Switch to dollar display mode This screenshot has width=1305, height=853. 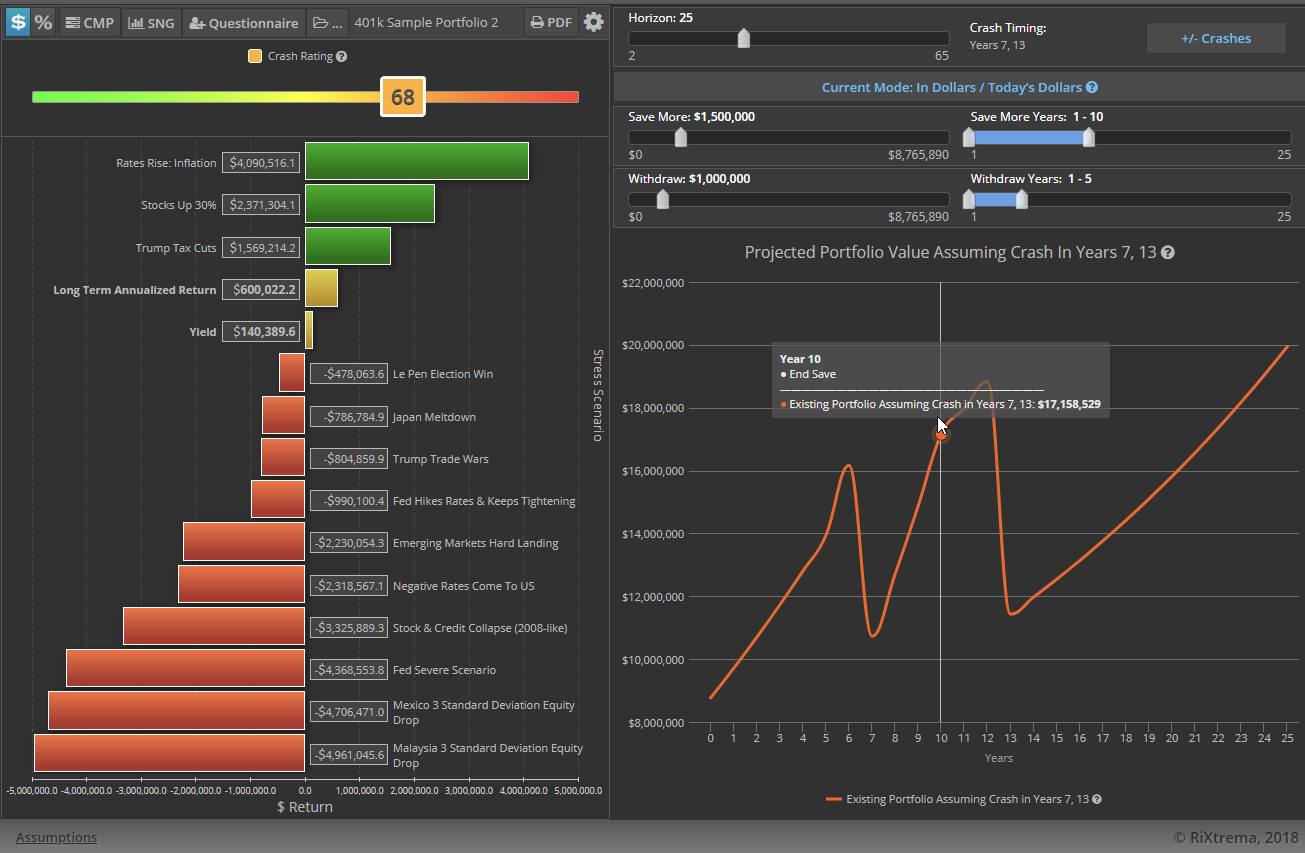tap(17, 22)
